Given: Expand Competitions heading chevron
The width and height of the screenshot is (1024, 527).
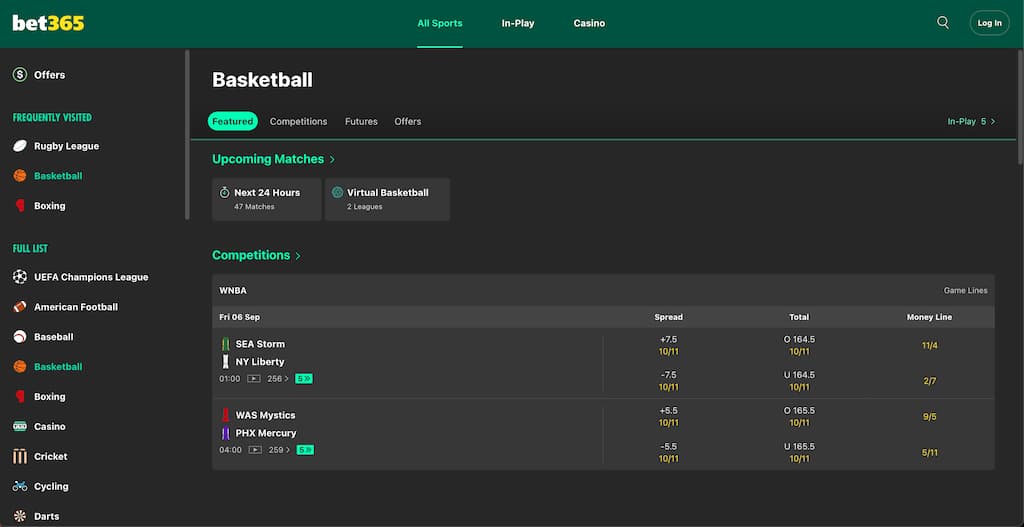Looking at the screenshot, I should (x=298, y=256).
